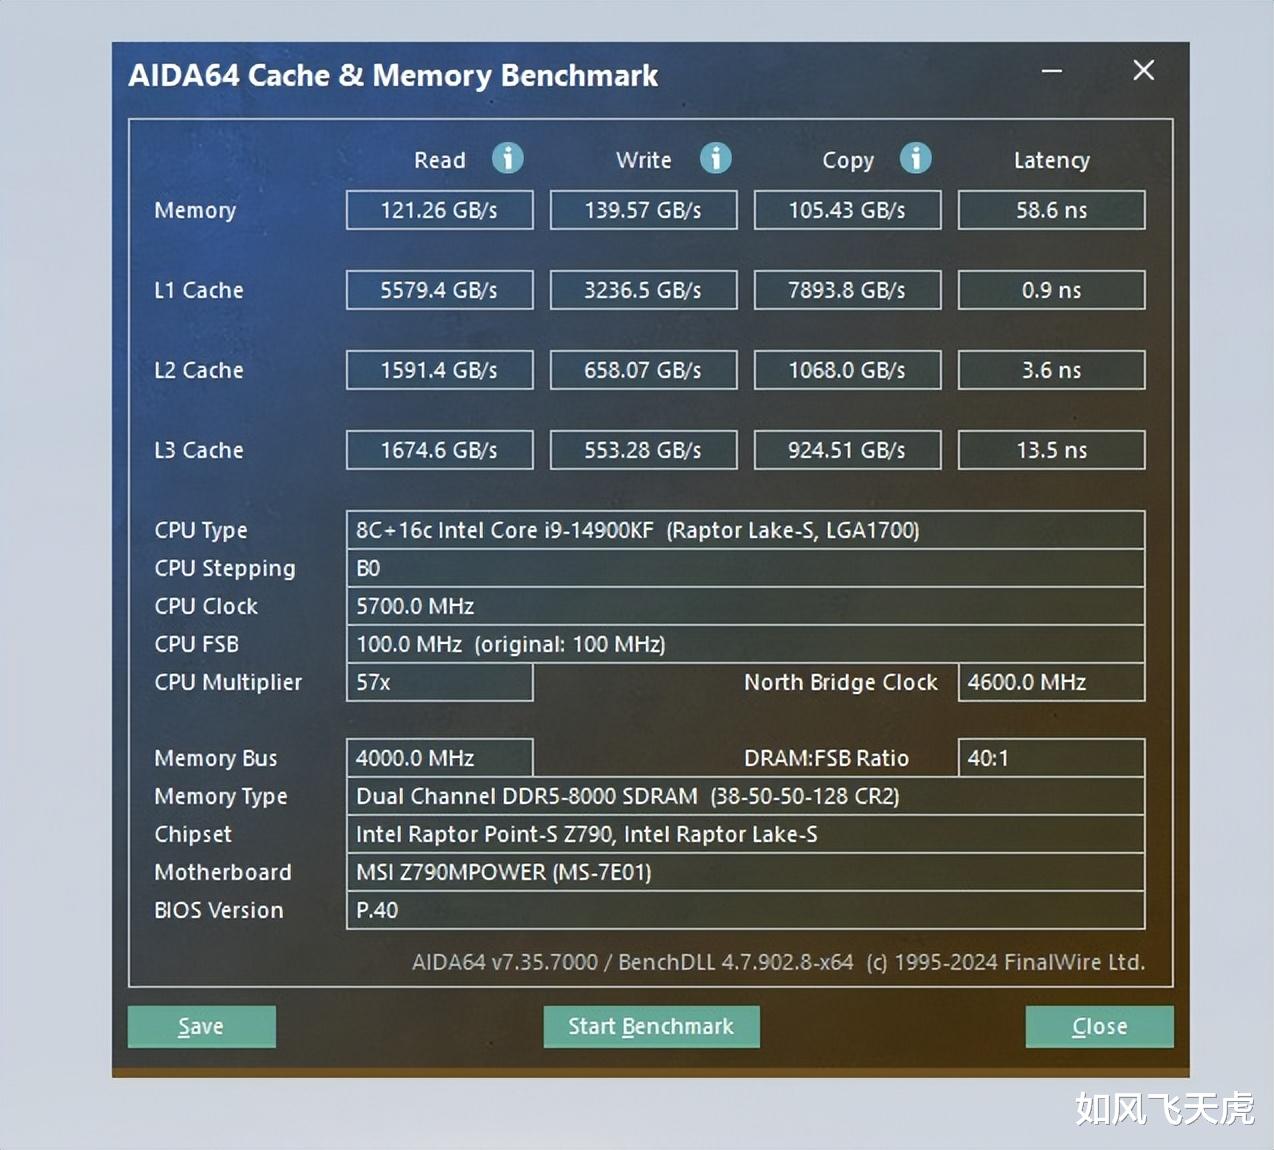Click the CPU FSB label
Viewport: 1274px width, 1150px height.
tap(197, 644)
